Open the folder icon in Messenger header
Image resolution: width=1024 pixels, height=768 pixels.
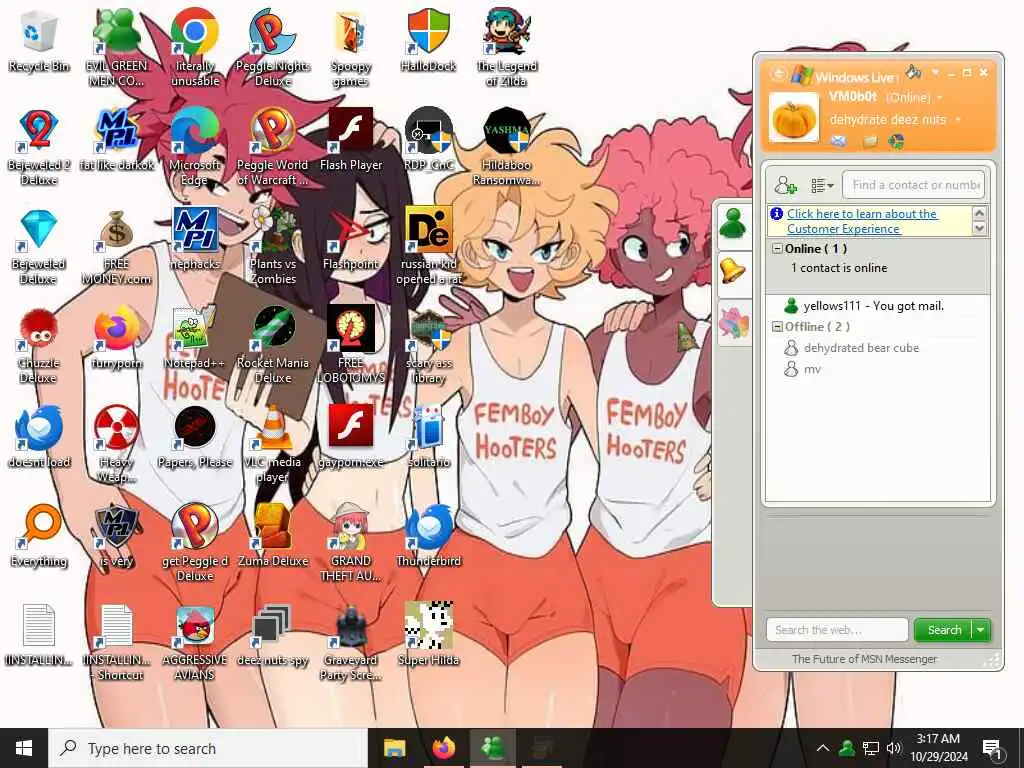point(869,140)
